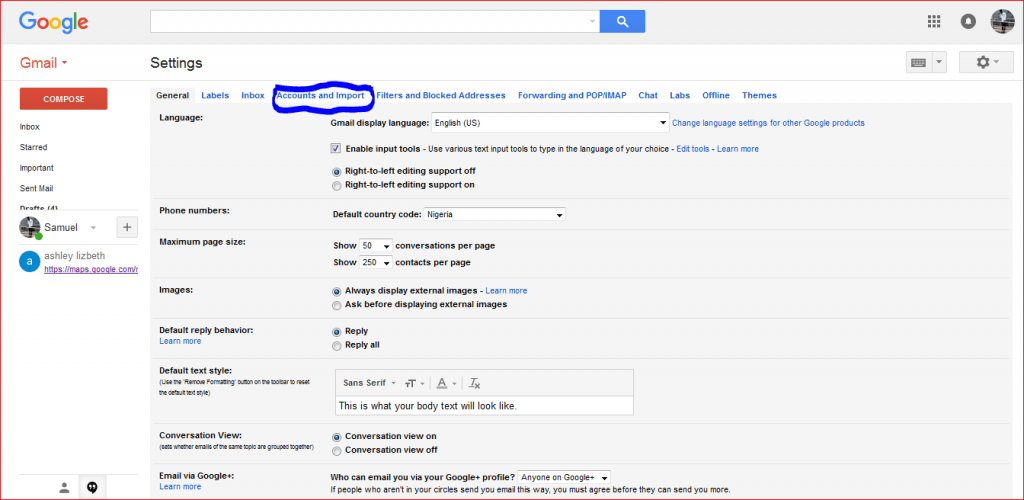Open the Sent Mail folder
The height and width of the screenshot is (500, 1024).
(x=37, y=189)
